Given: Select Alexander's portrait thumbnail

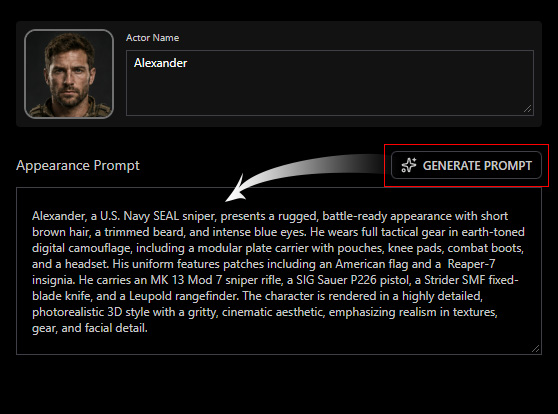Looking at the screenshot, I should click(69, 74).
